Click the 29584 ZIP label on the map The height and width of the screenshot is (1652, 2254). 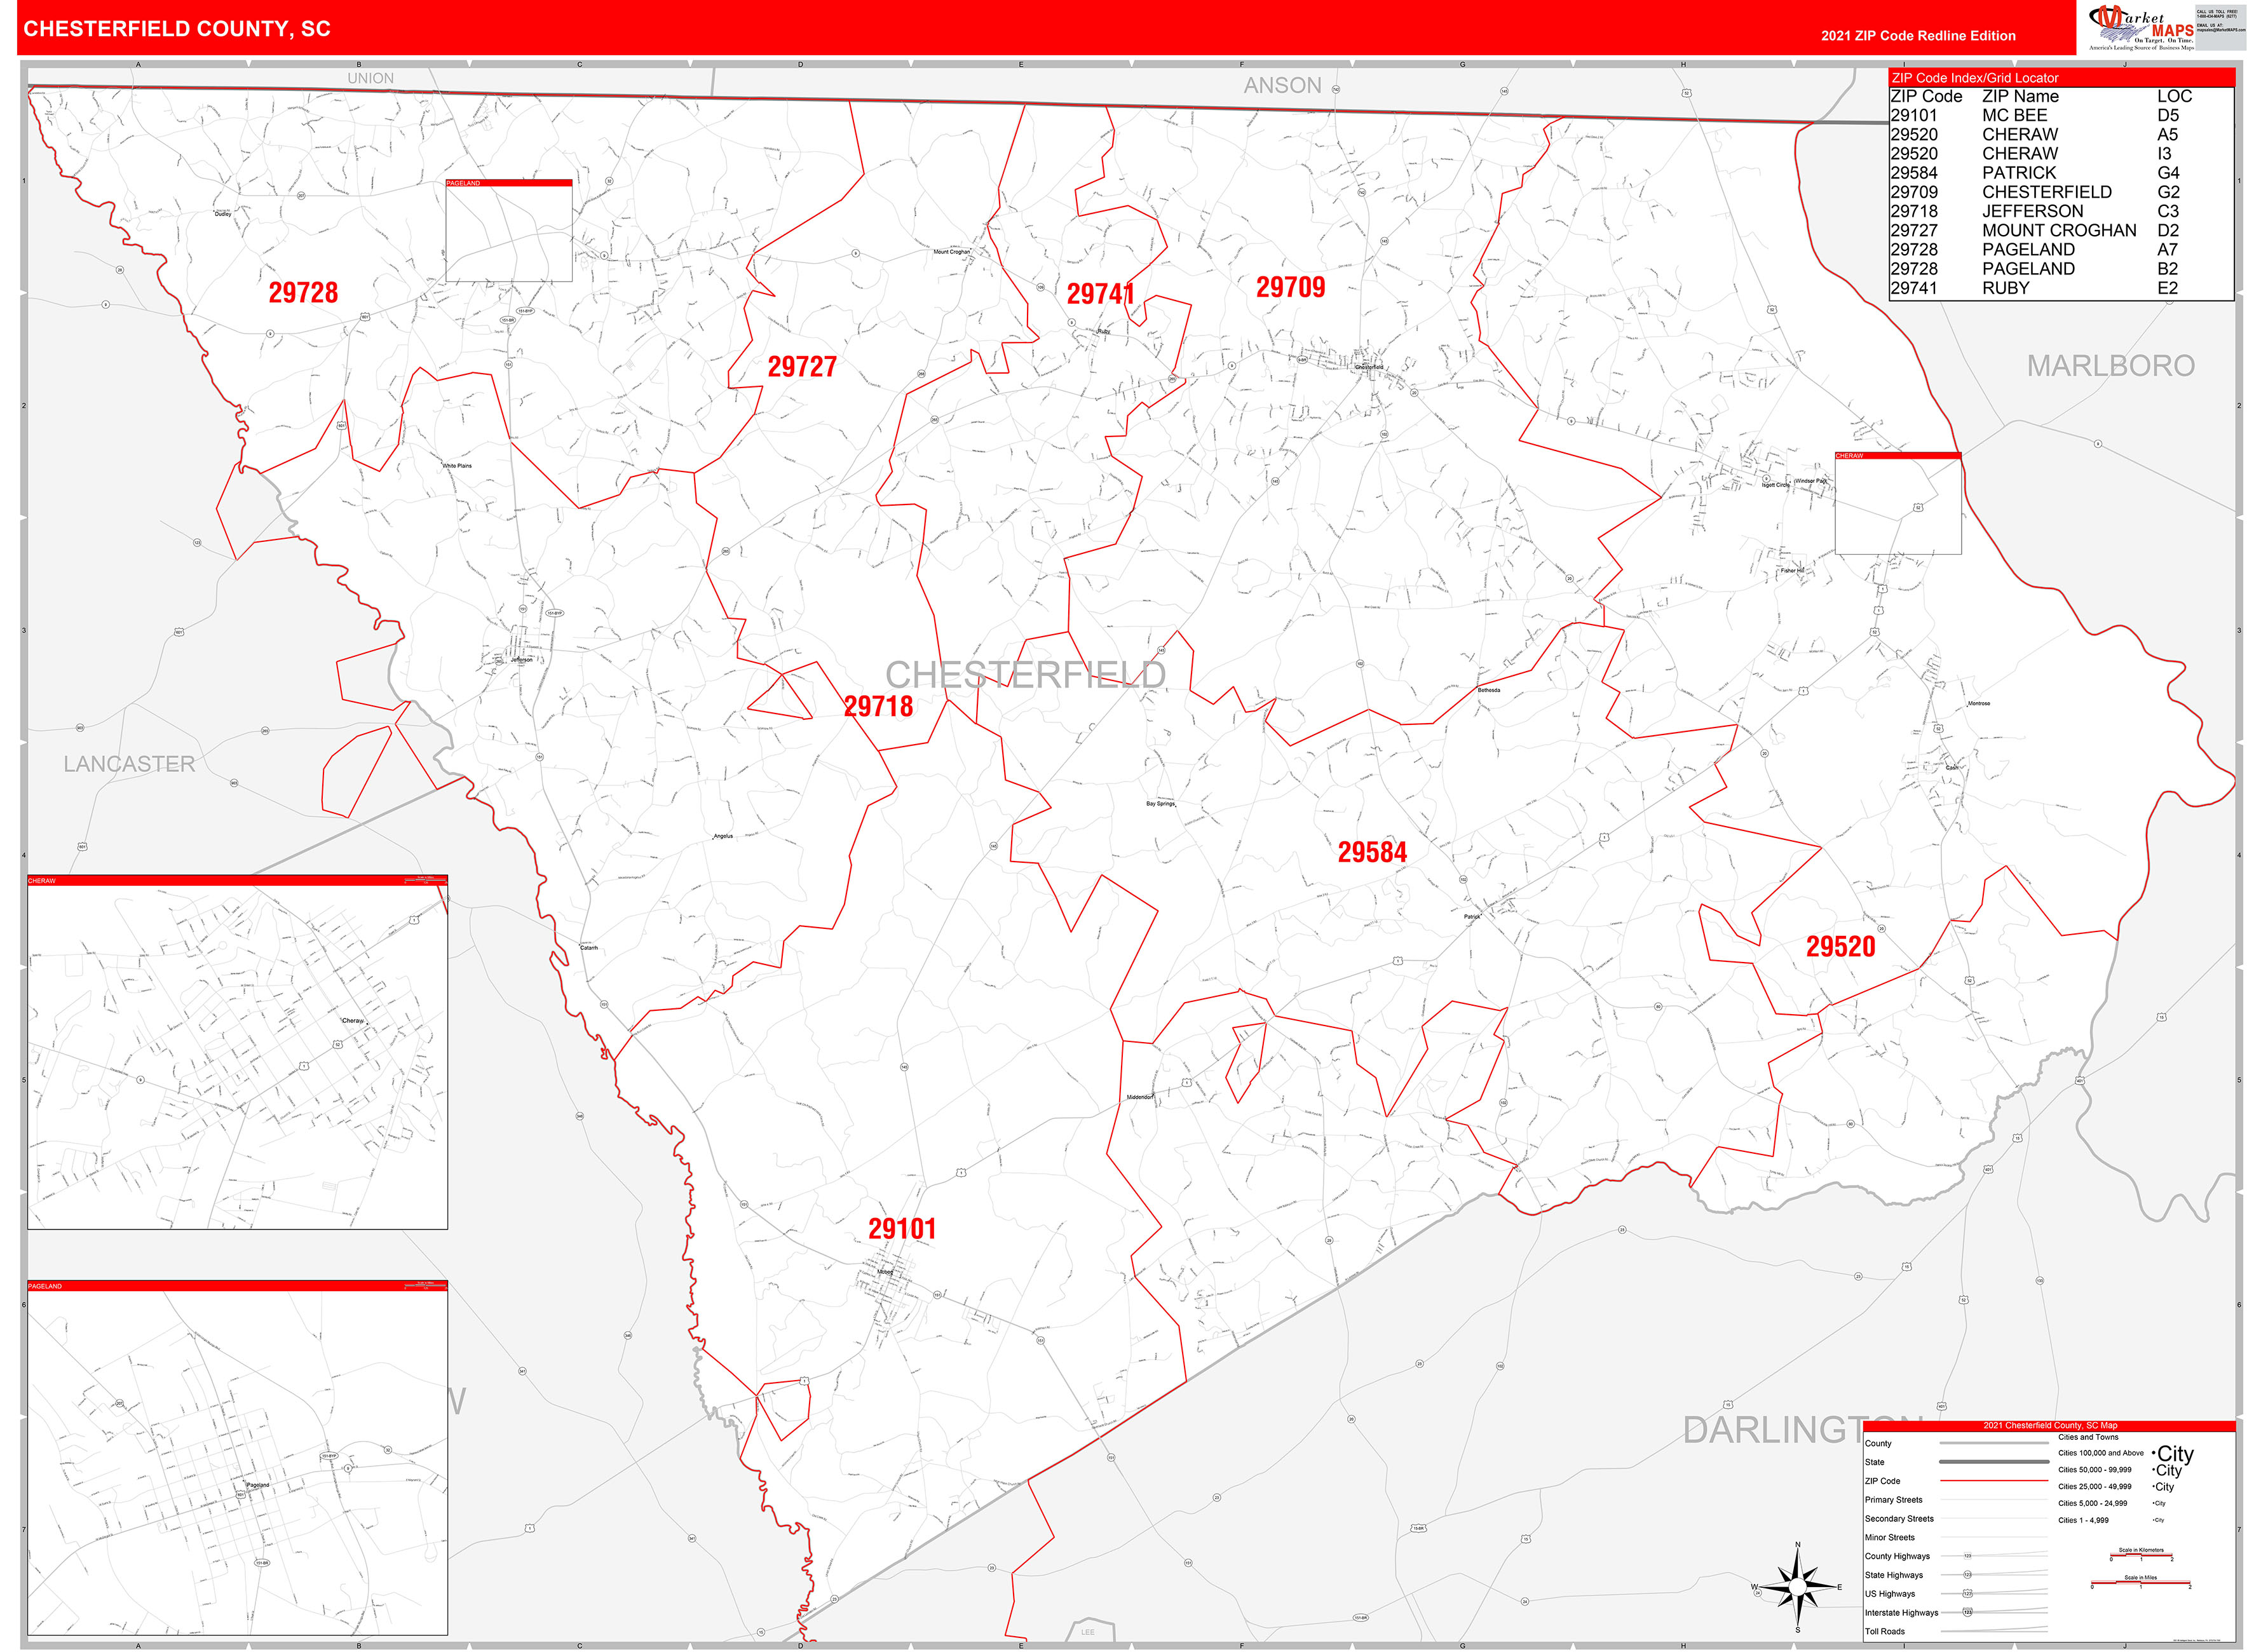[1372, 853]
